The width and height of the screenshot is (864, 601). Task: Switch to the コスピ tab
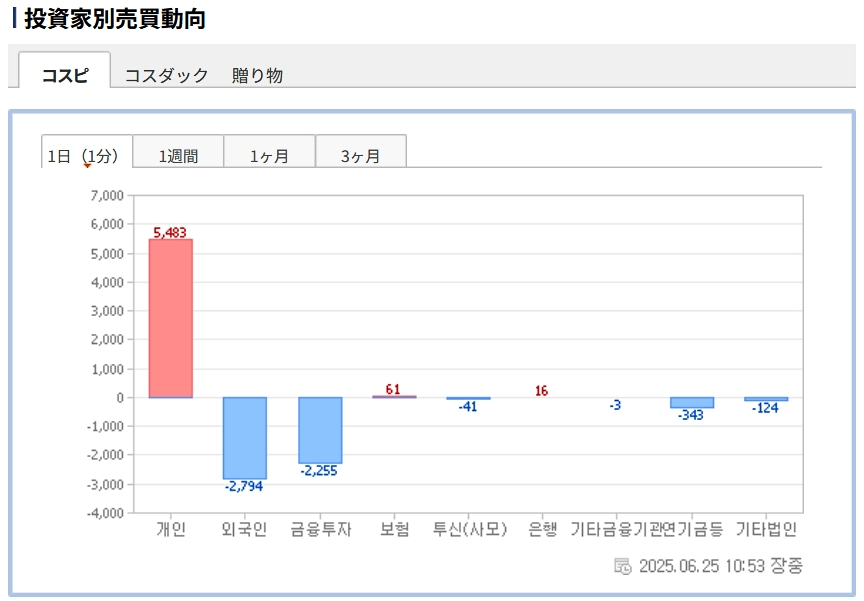tap(65, 75)
